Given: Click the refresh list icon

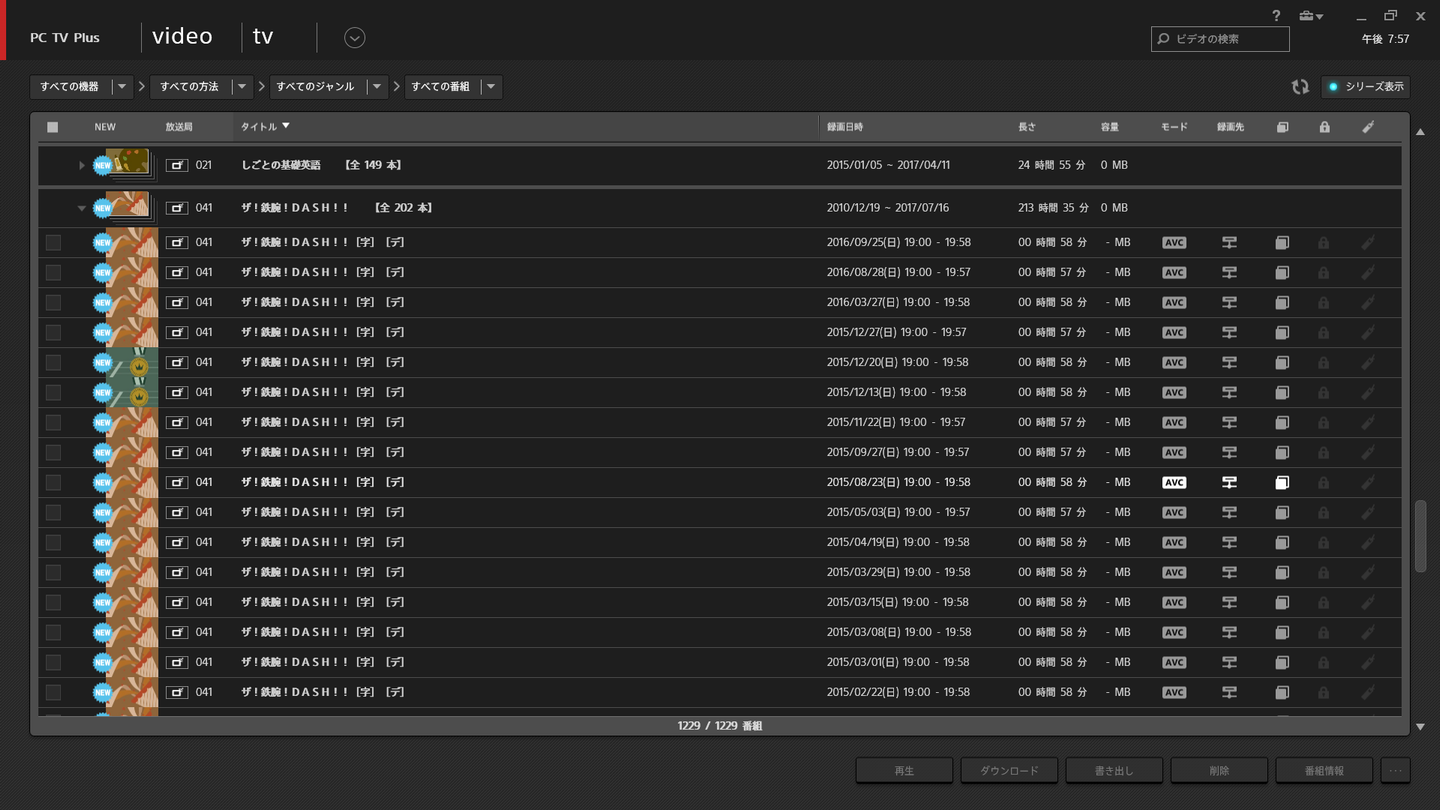Looking at the screenshot, I should point(1300,87).
